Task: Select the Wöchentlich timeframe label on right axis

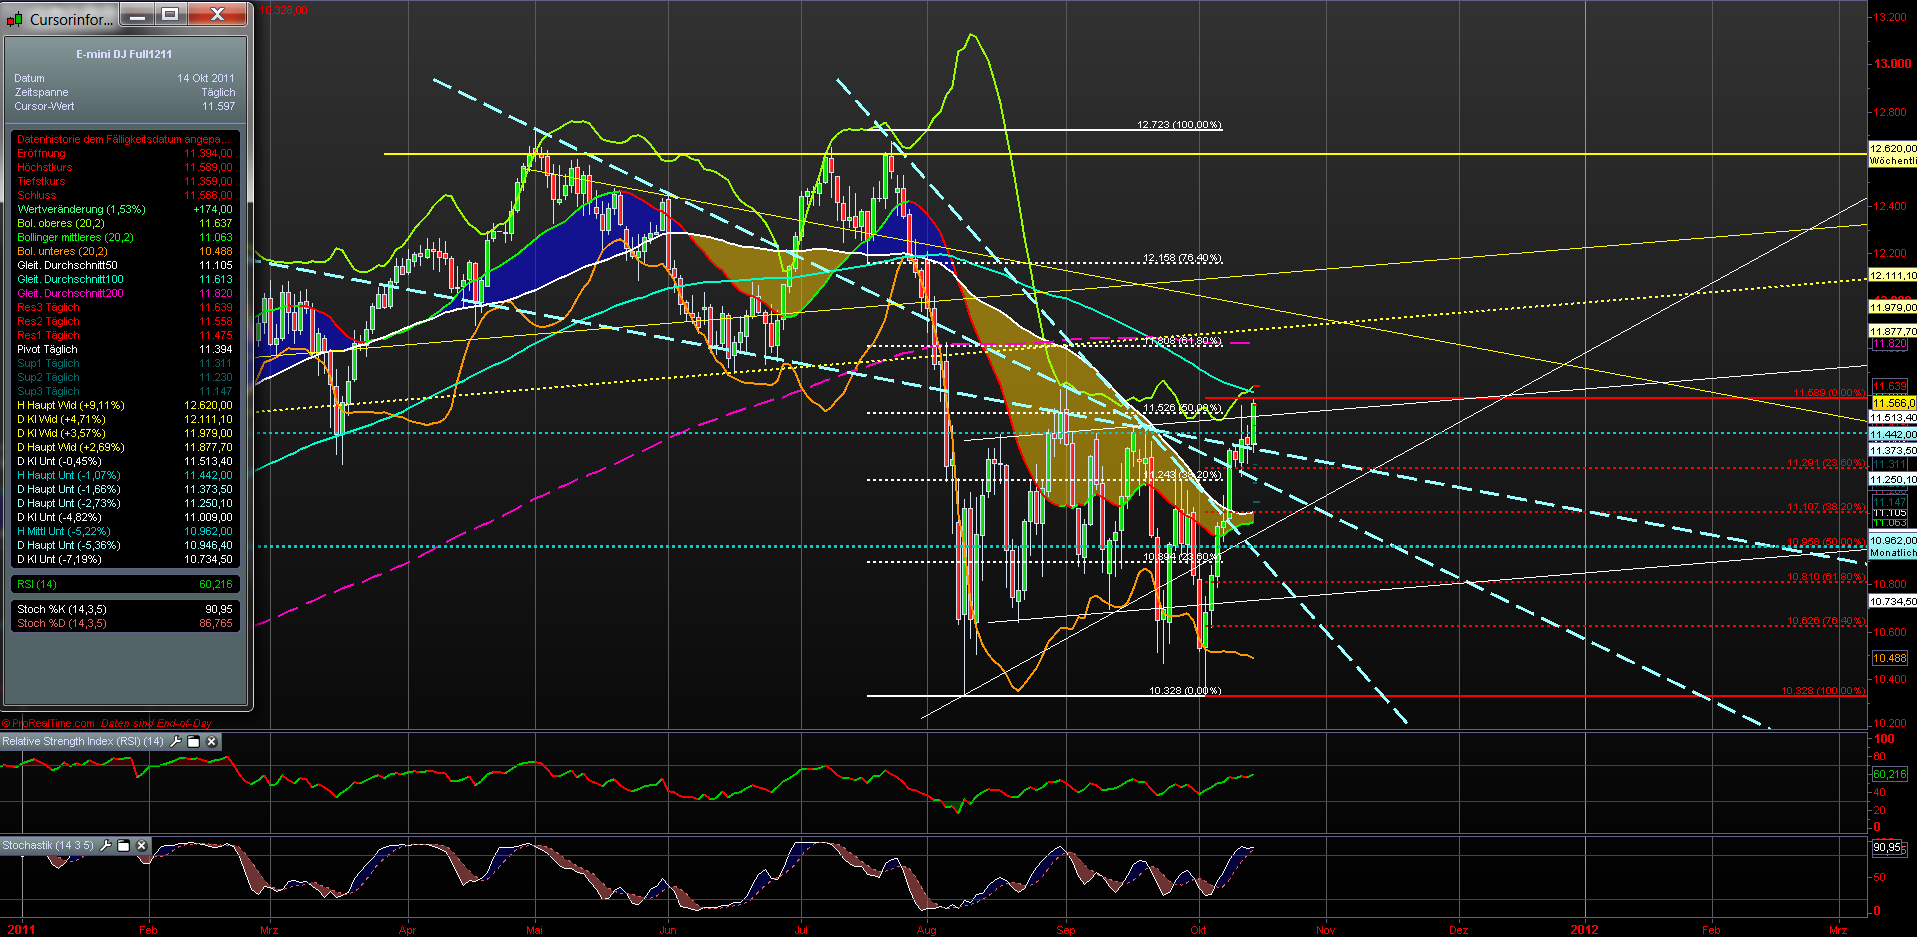Action: coord(1891,160)
